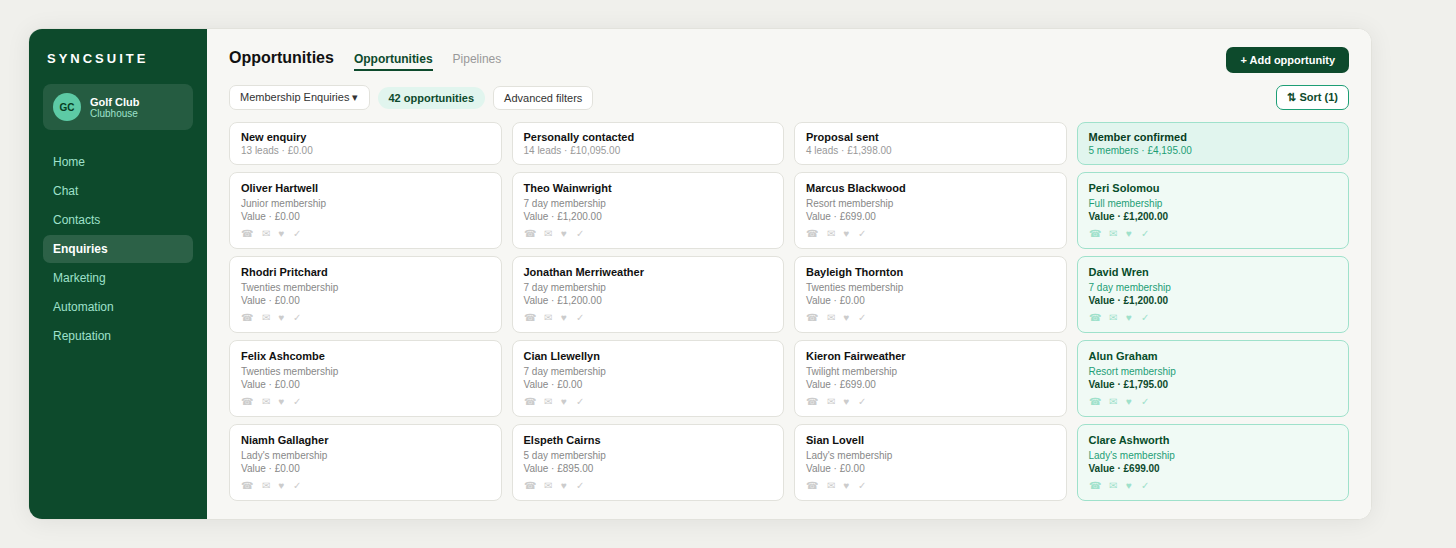Open Felix Ashcombe opportunity name
This screenshot has width=1456, height=548.
coord(283,356)
